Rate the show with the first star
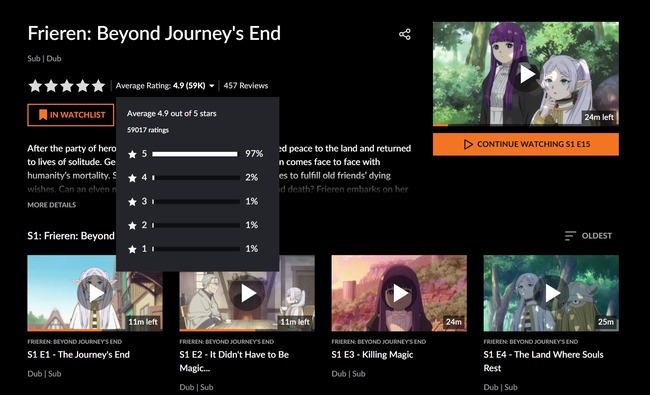This screenshot has height=395, width=650. (35, 86)
